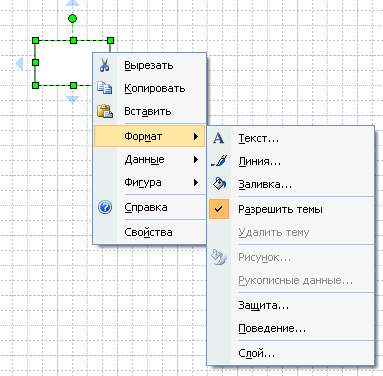
Task: Click the bottom AutoConnect blue arrow
Action: pyautogui.click(x=73, y=99)
